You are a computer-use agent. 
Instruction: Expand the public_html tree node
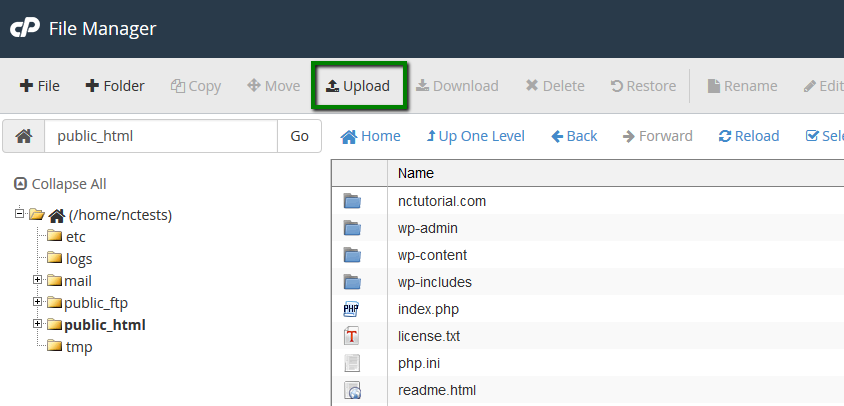tap(38, 324)
